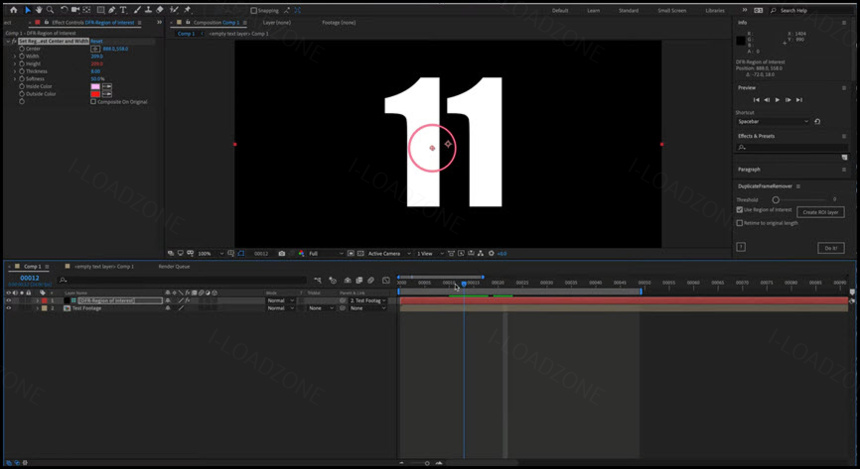Select the Pan Behind anchor point tool

tap(87, 10)
